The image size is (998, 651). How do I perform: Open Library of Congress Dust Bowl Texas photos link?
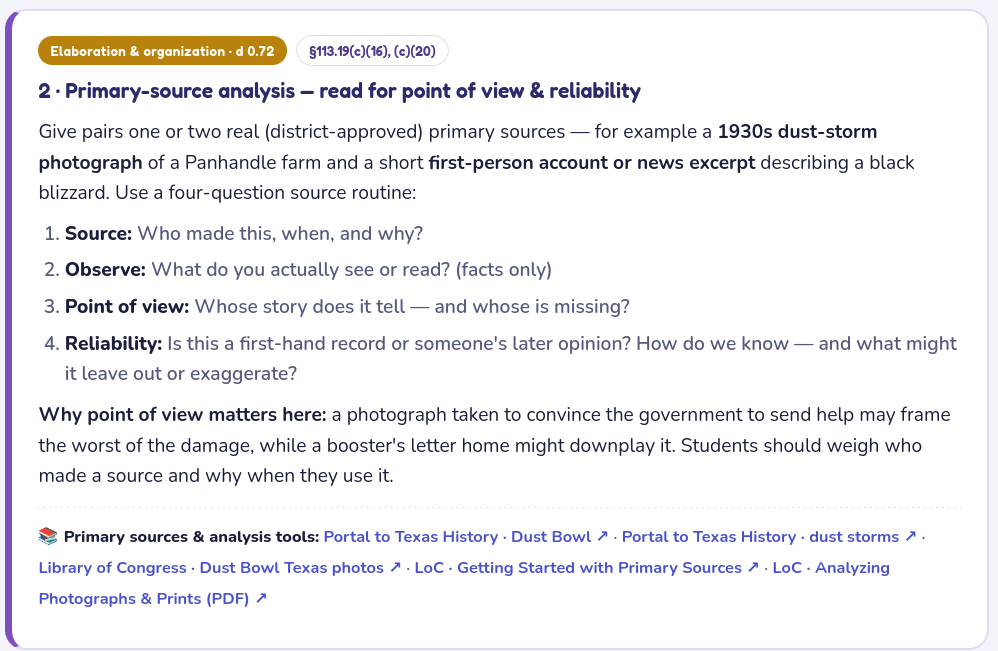[x=220, y=568]
